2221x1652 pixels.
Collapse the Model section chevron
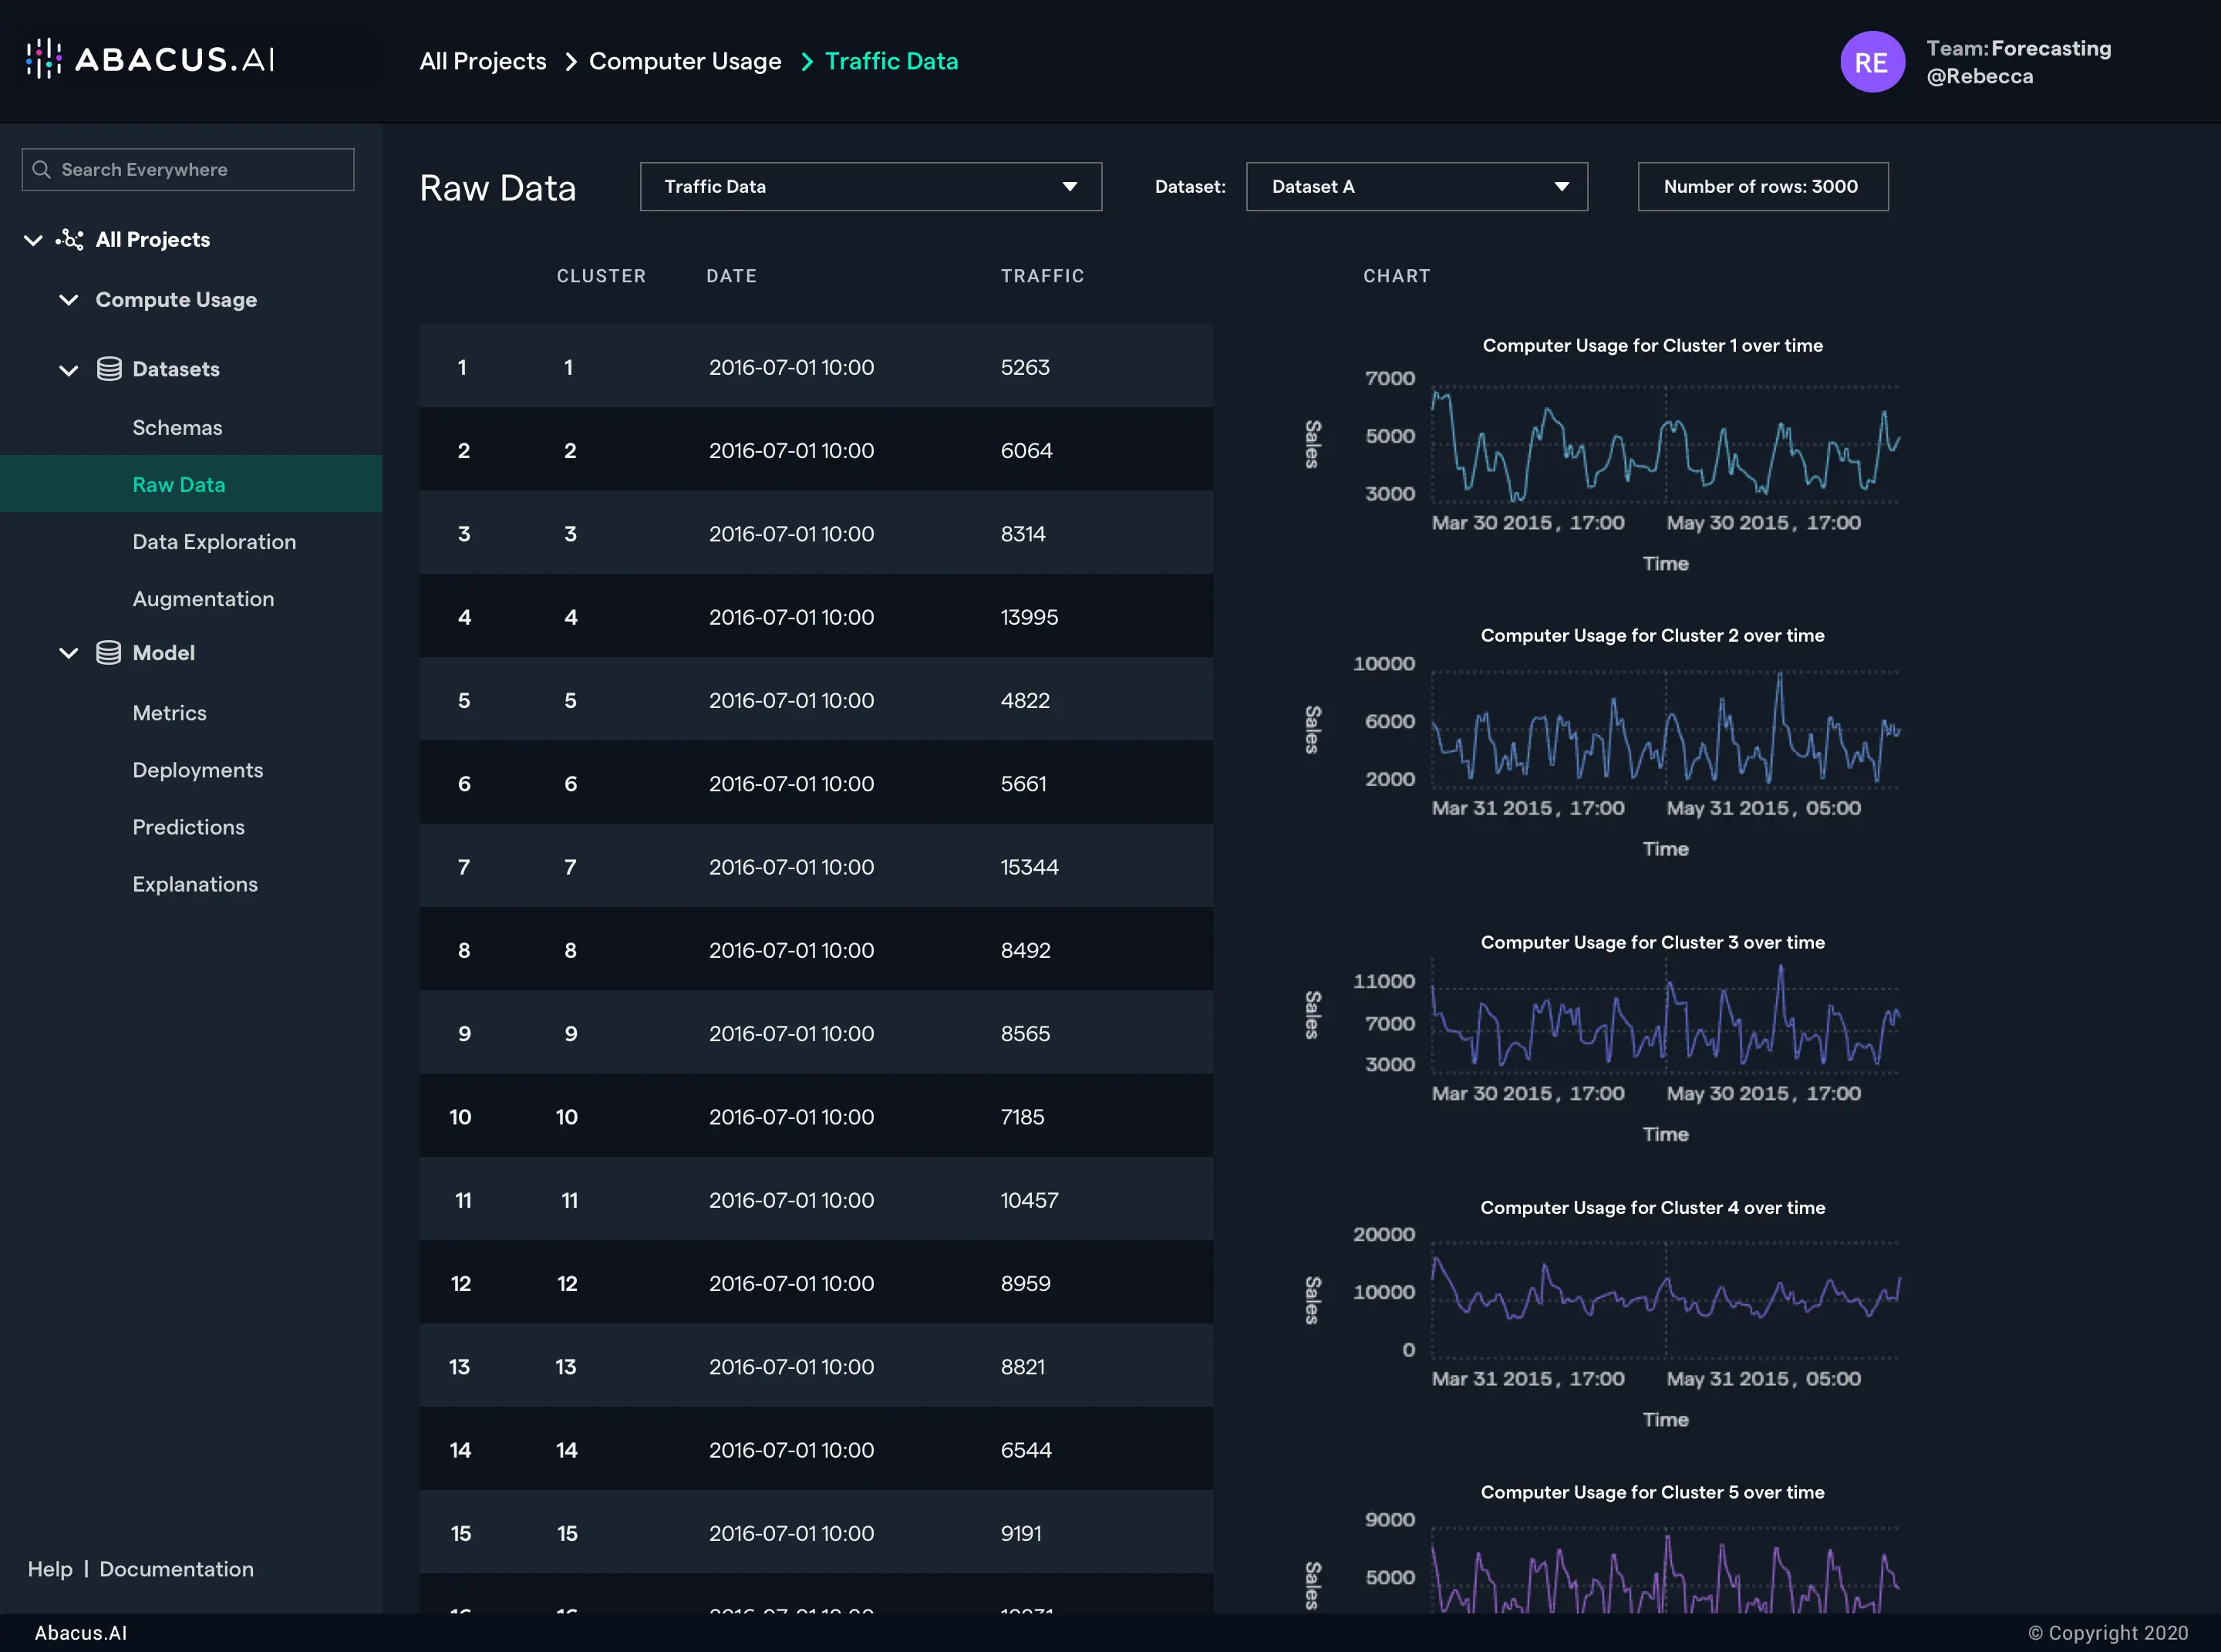[69, 653]
